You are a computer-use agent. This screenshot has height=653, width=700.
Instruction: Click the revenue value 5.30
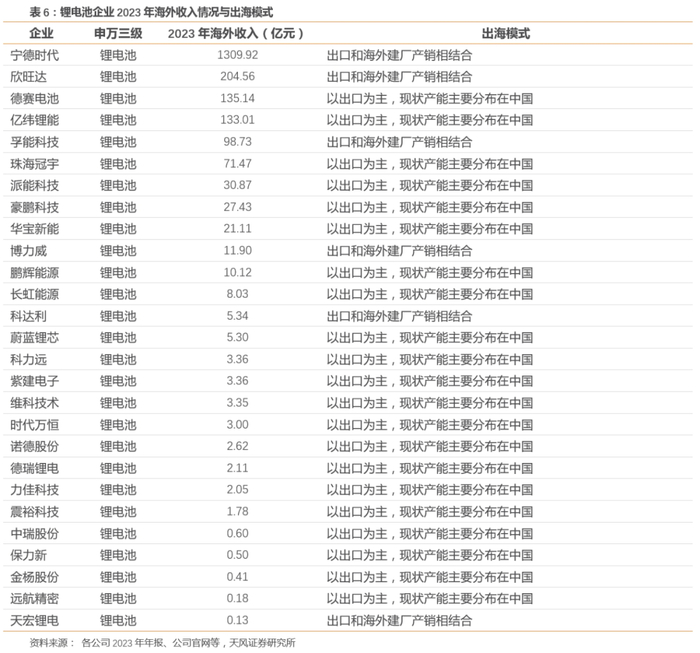(238, 337)
